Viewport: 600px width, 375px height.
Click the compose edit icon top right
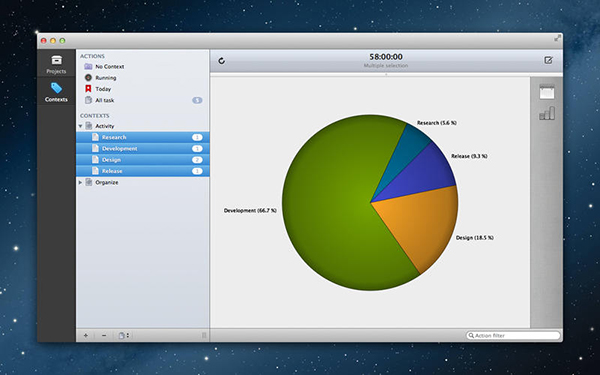coord(548,60)
